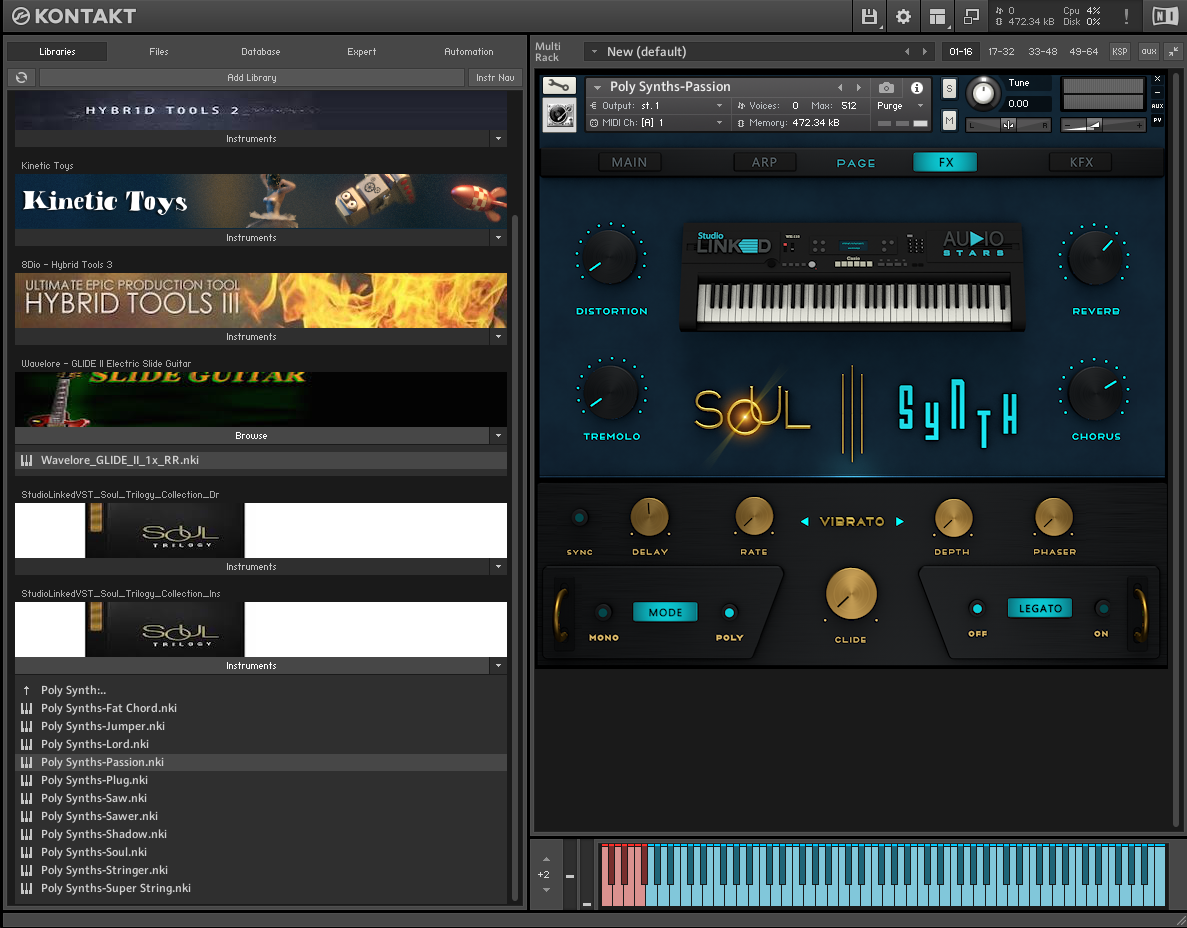Set Legato On LED

point(1102,608)
